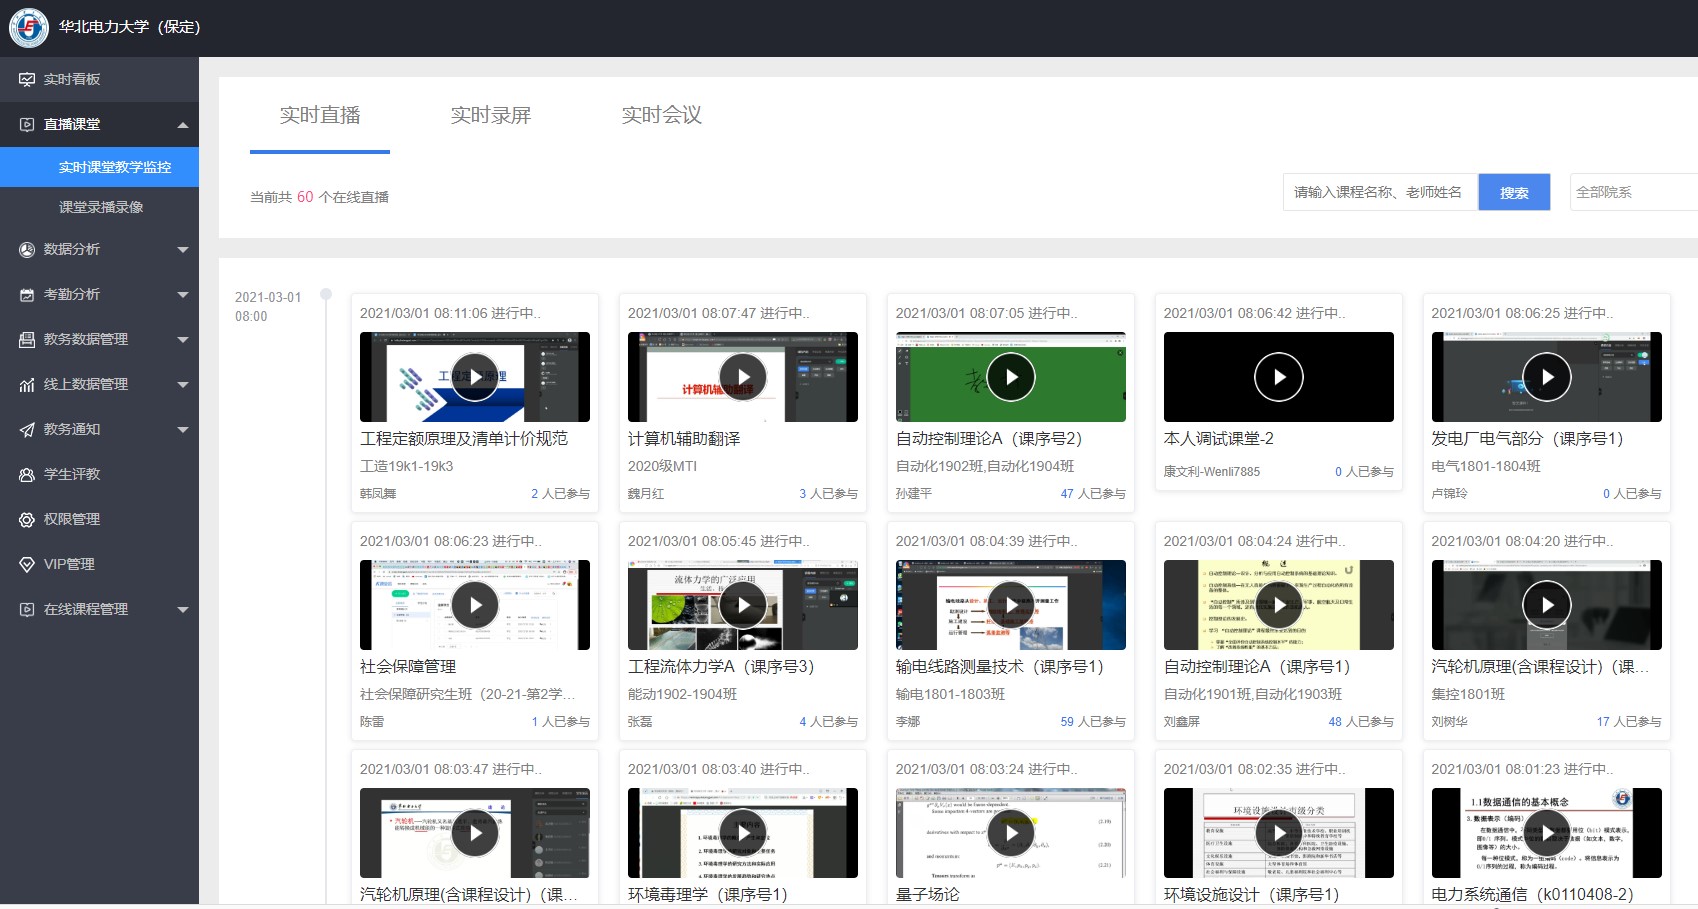The image size is (1698, 909).
Task: Open the 学生评教 page link
Action: 72,475
